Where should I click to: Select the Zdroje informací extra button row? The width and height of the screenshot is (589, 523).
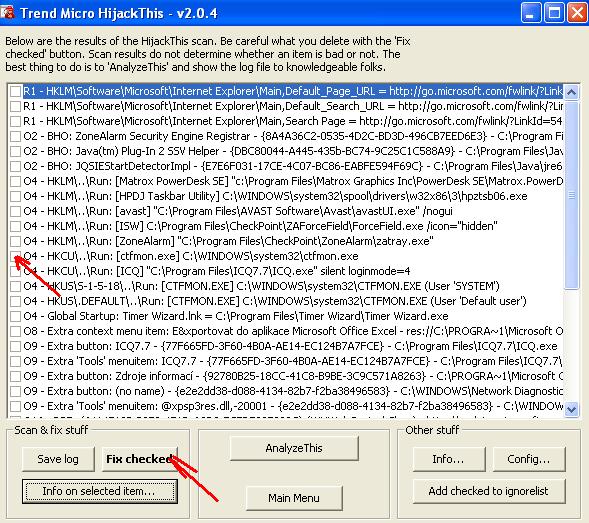(293, 376)
